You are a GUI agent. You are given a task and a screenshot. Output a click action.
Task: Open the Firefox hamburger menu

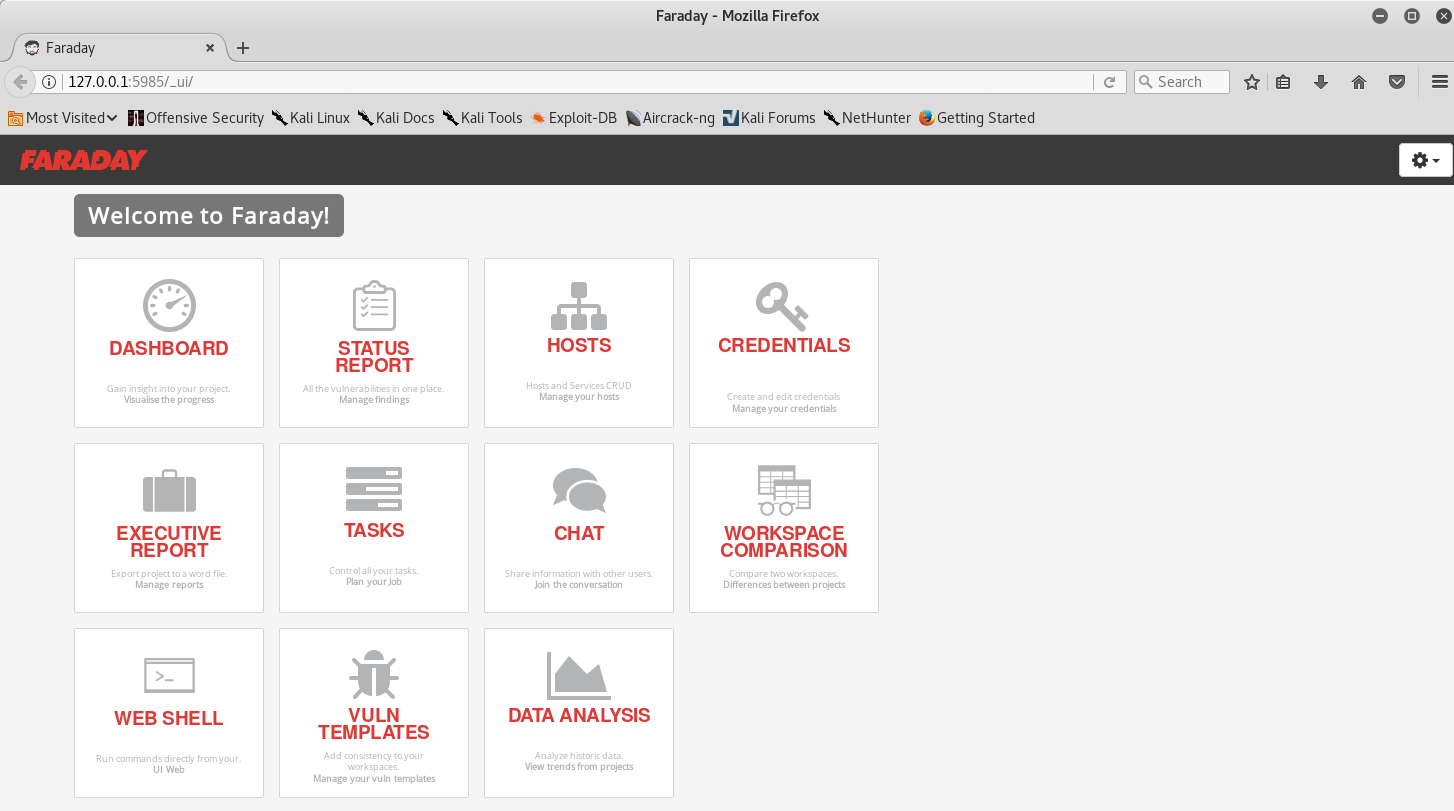click(x=1440, y=82)
